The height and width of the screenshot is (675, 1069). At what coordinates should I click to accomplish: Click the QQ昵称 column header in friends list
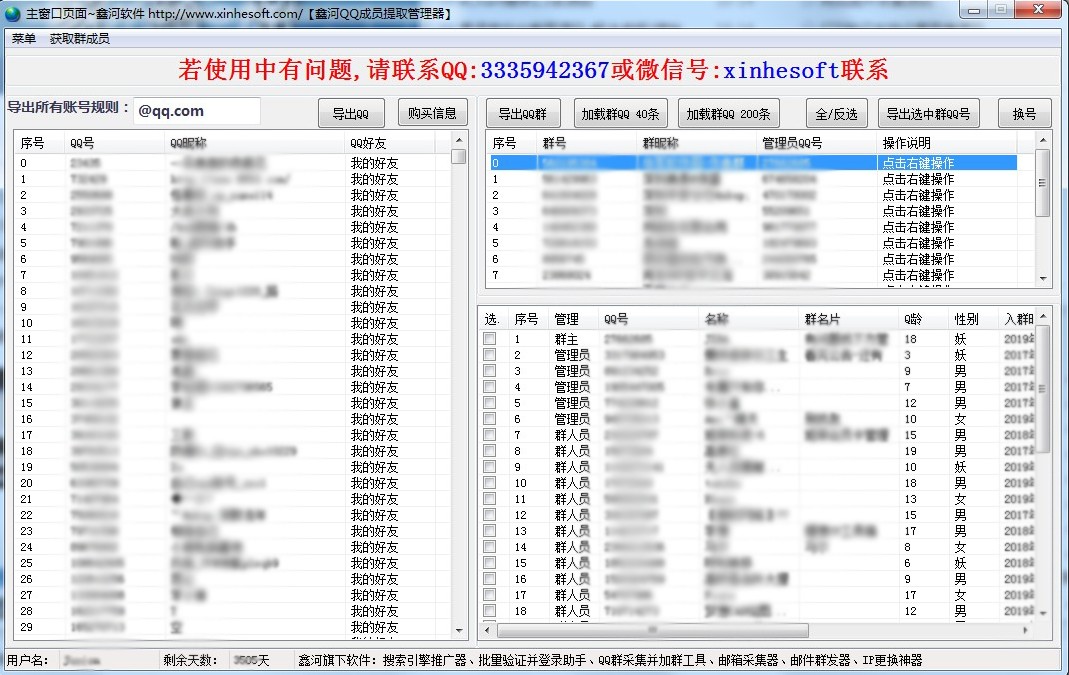pos(254,143)
